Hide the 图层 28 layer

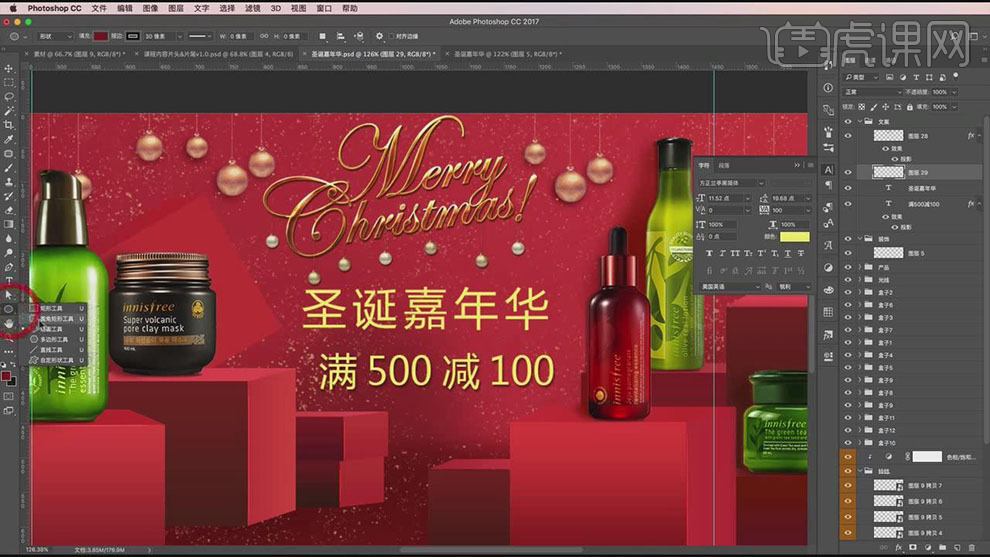click(848, 136)
